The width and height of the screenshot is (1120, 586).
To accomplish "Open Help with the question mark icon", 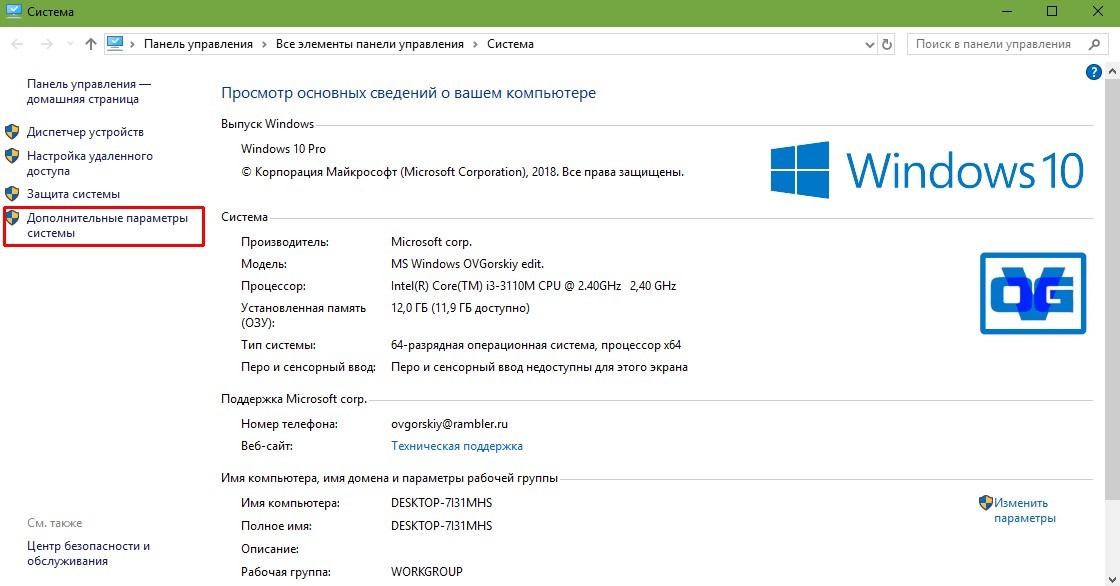I will 1093,72.
